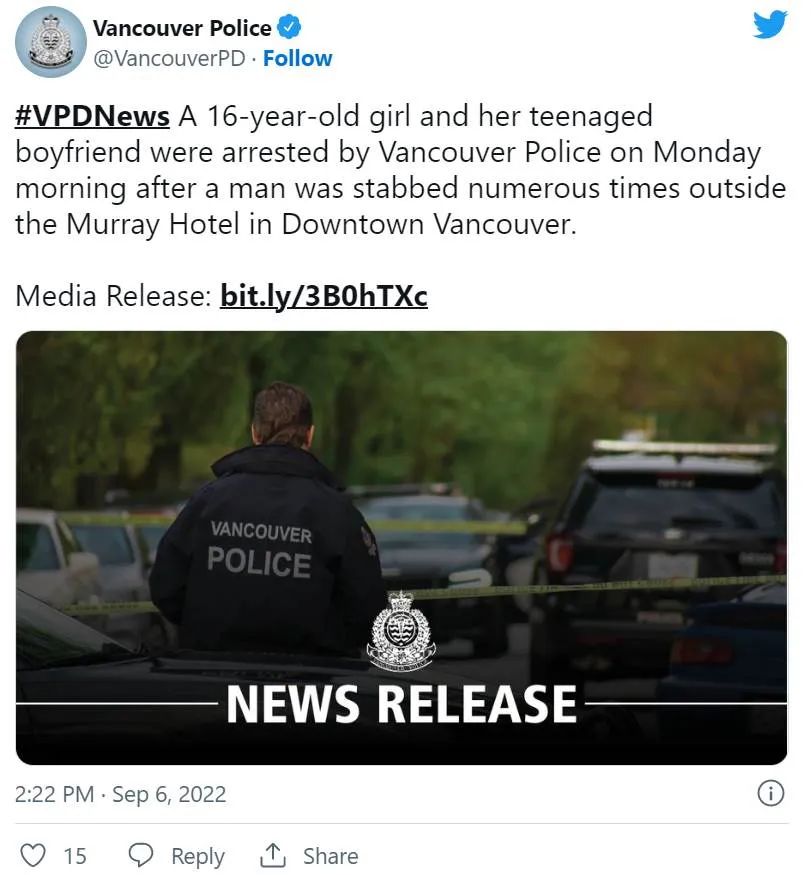The width and height of the screenshot is (811, 875).
Task: Click the NEWS RELEASE banner text
Action: click(x=401, y=704)
